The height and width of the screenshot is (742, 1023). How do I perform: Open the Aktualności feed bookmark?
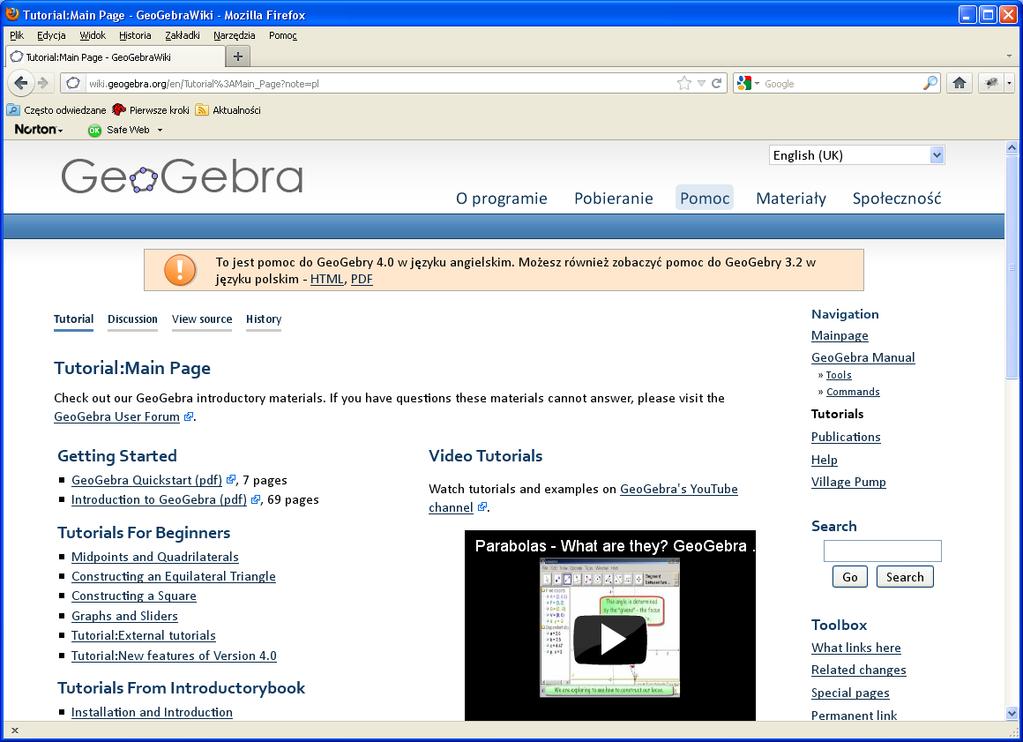point(228,110)
